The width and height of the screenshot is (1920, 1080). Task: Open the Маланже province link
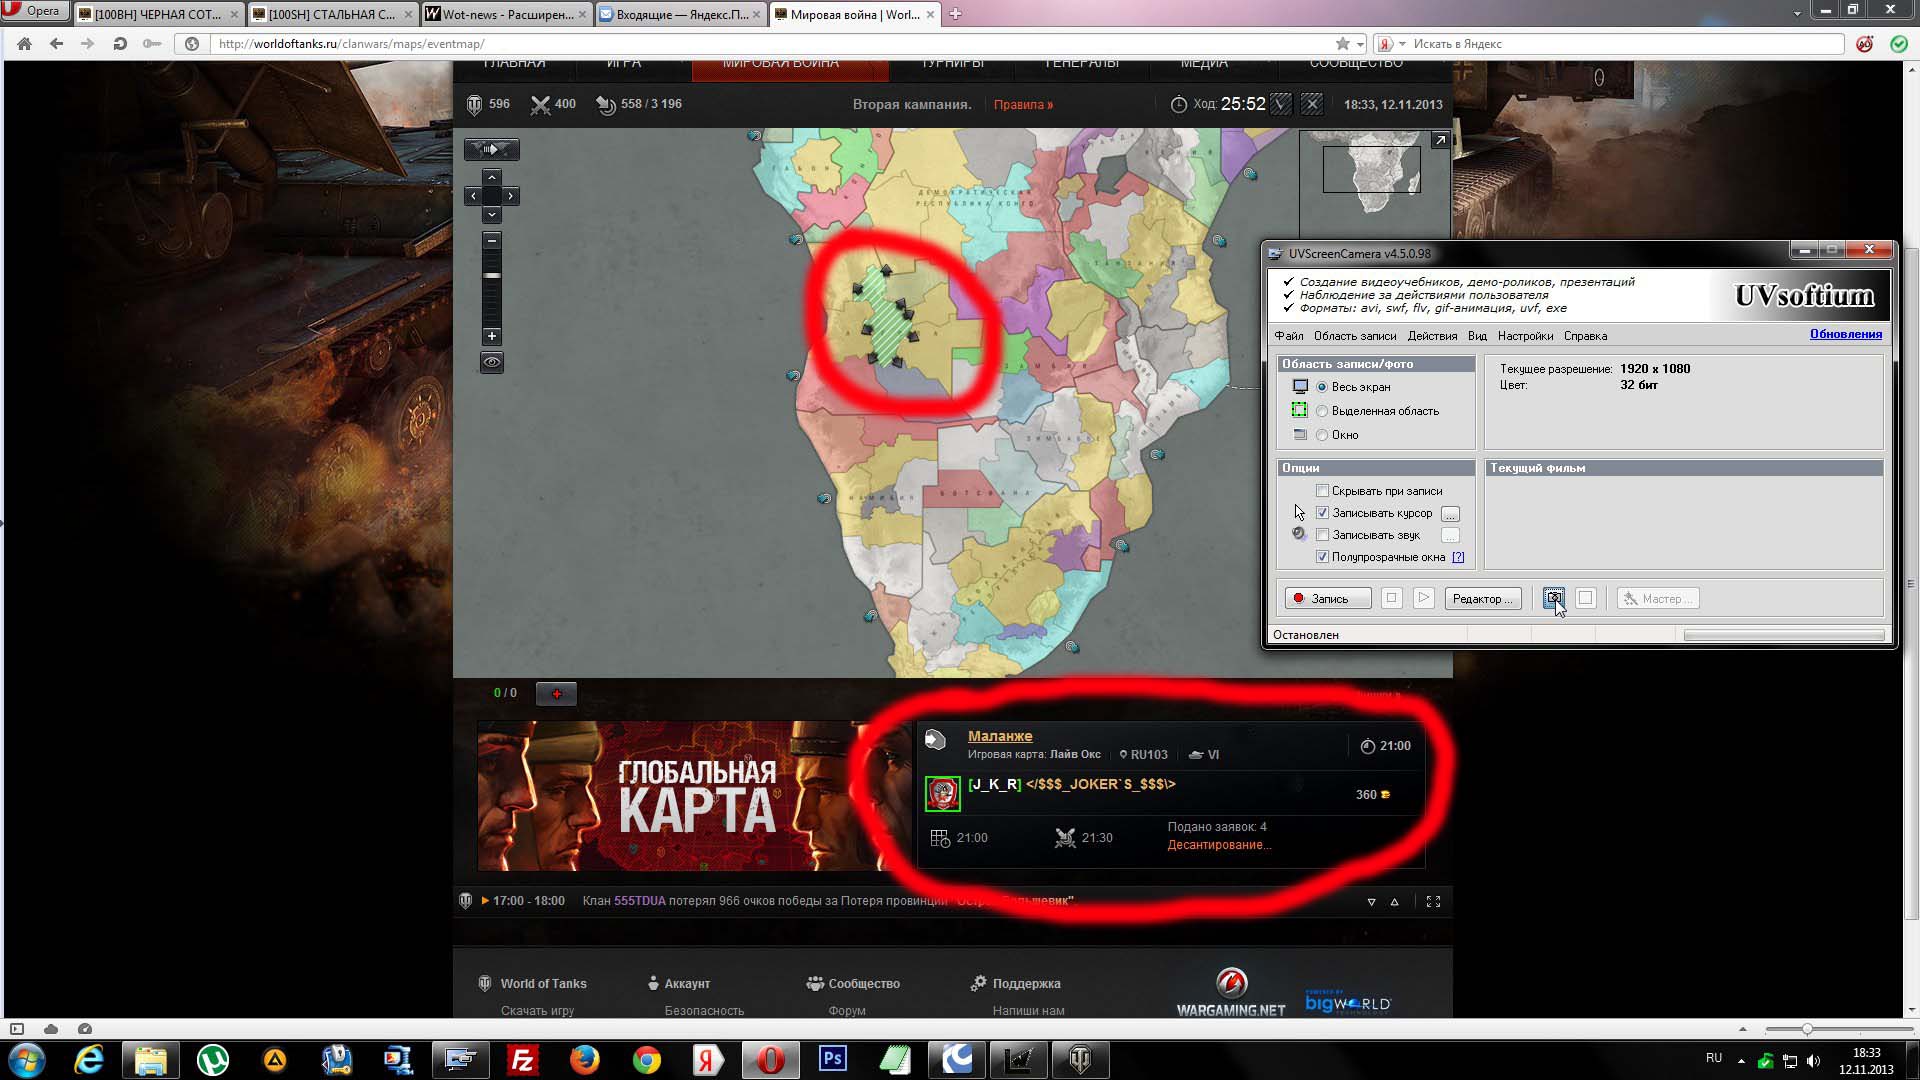(1000, 736)
